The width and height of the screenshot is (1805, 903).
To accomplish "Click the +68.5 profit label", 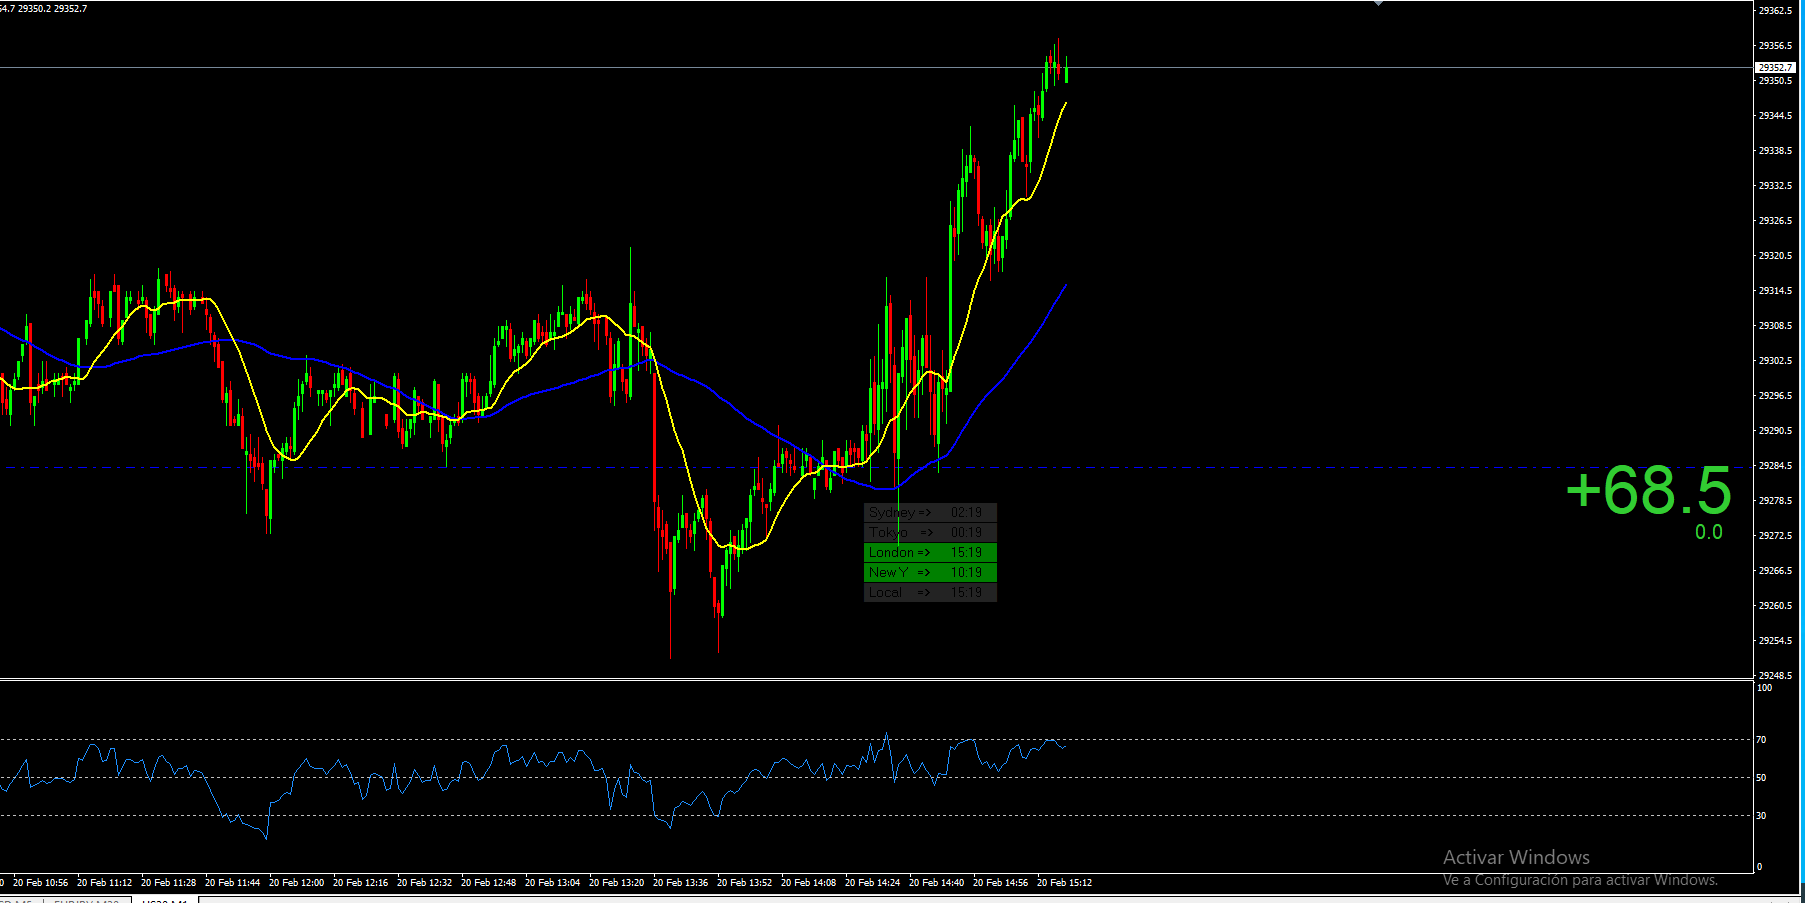I will [x=1648, y=490].
